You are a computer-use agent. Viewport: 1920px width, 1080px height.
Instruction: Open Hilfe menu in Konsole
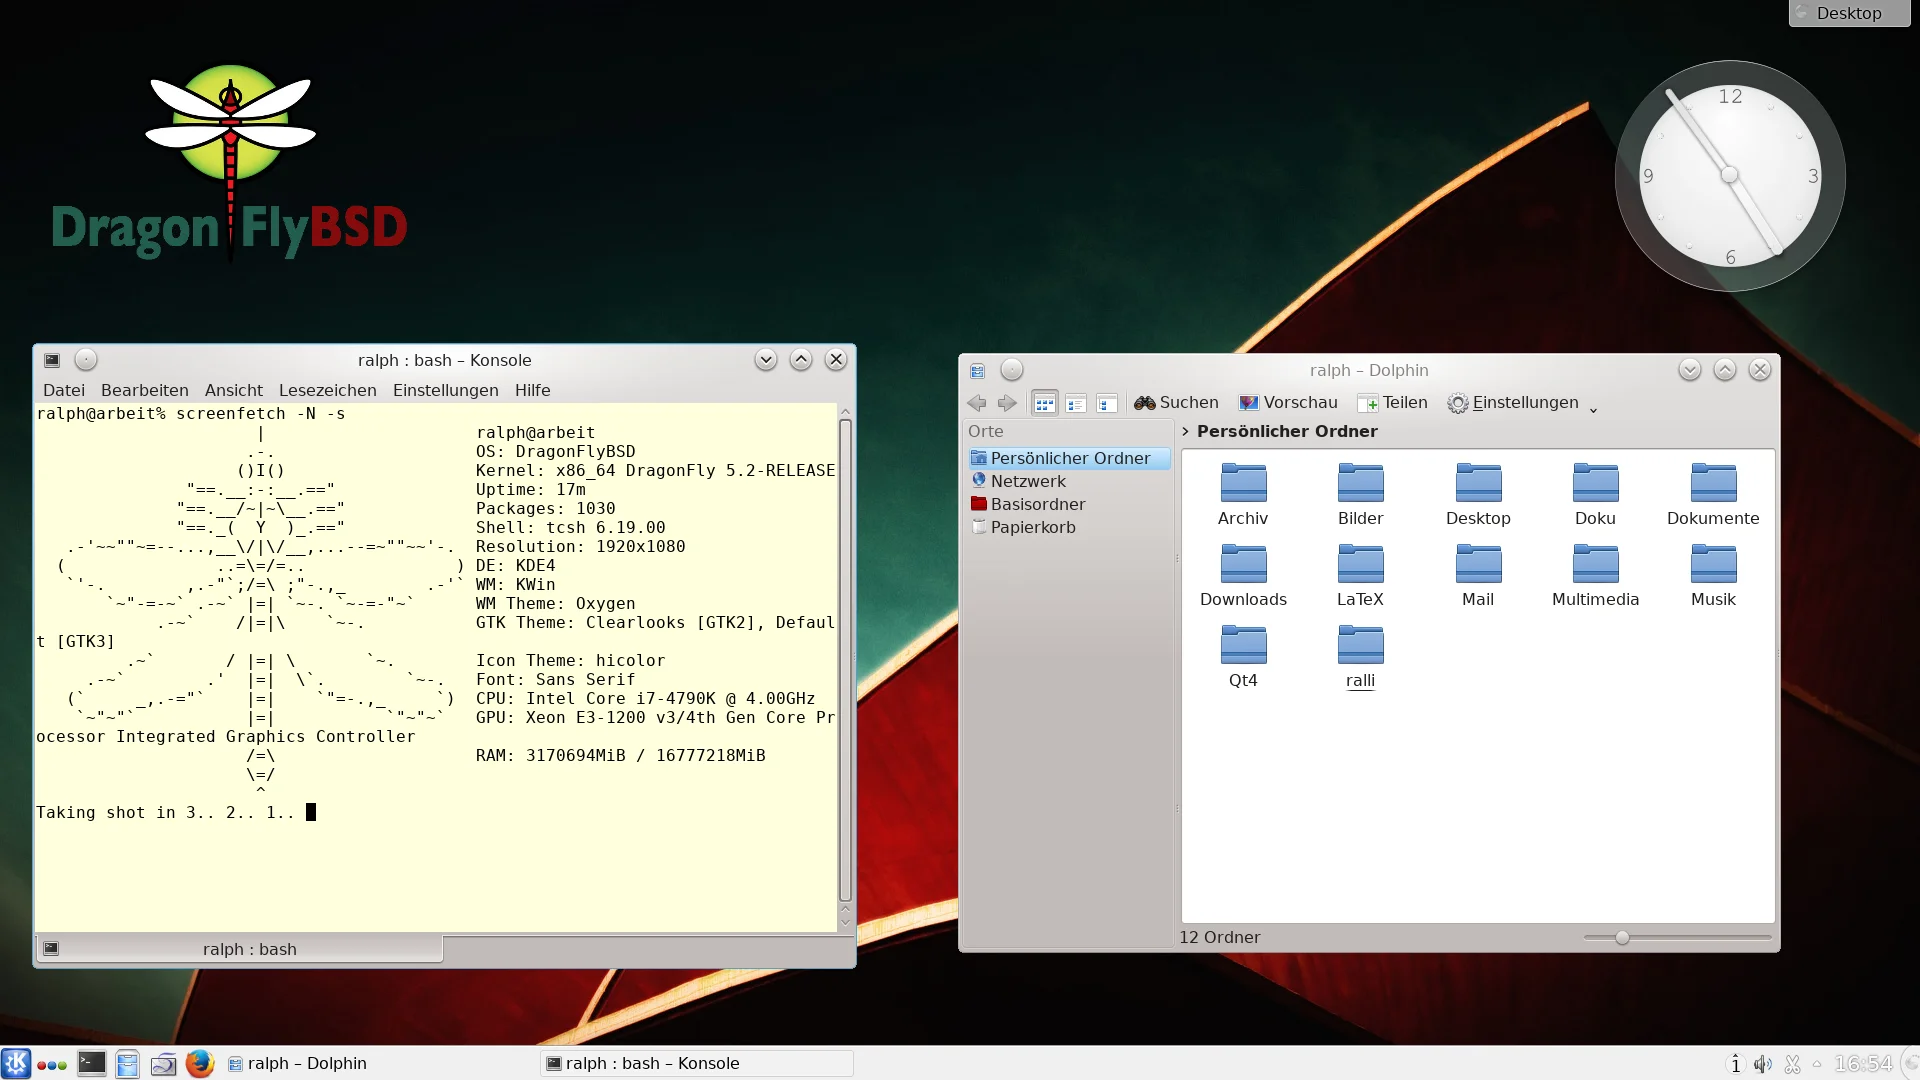(532, 390)
